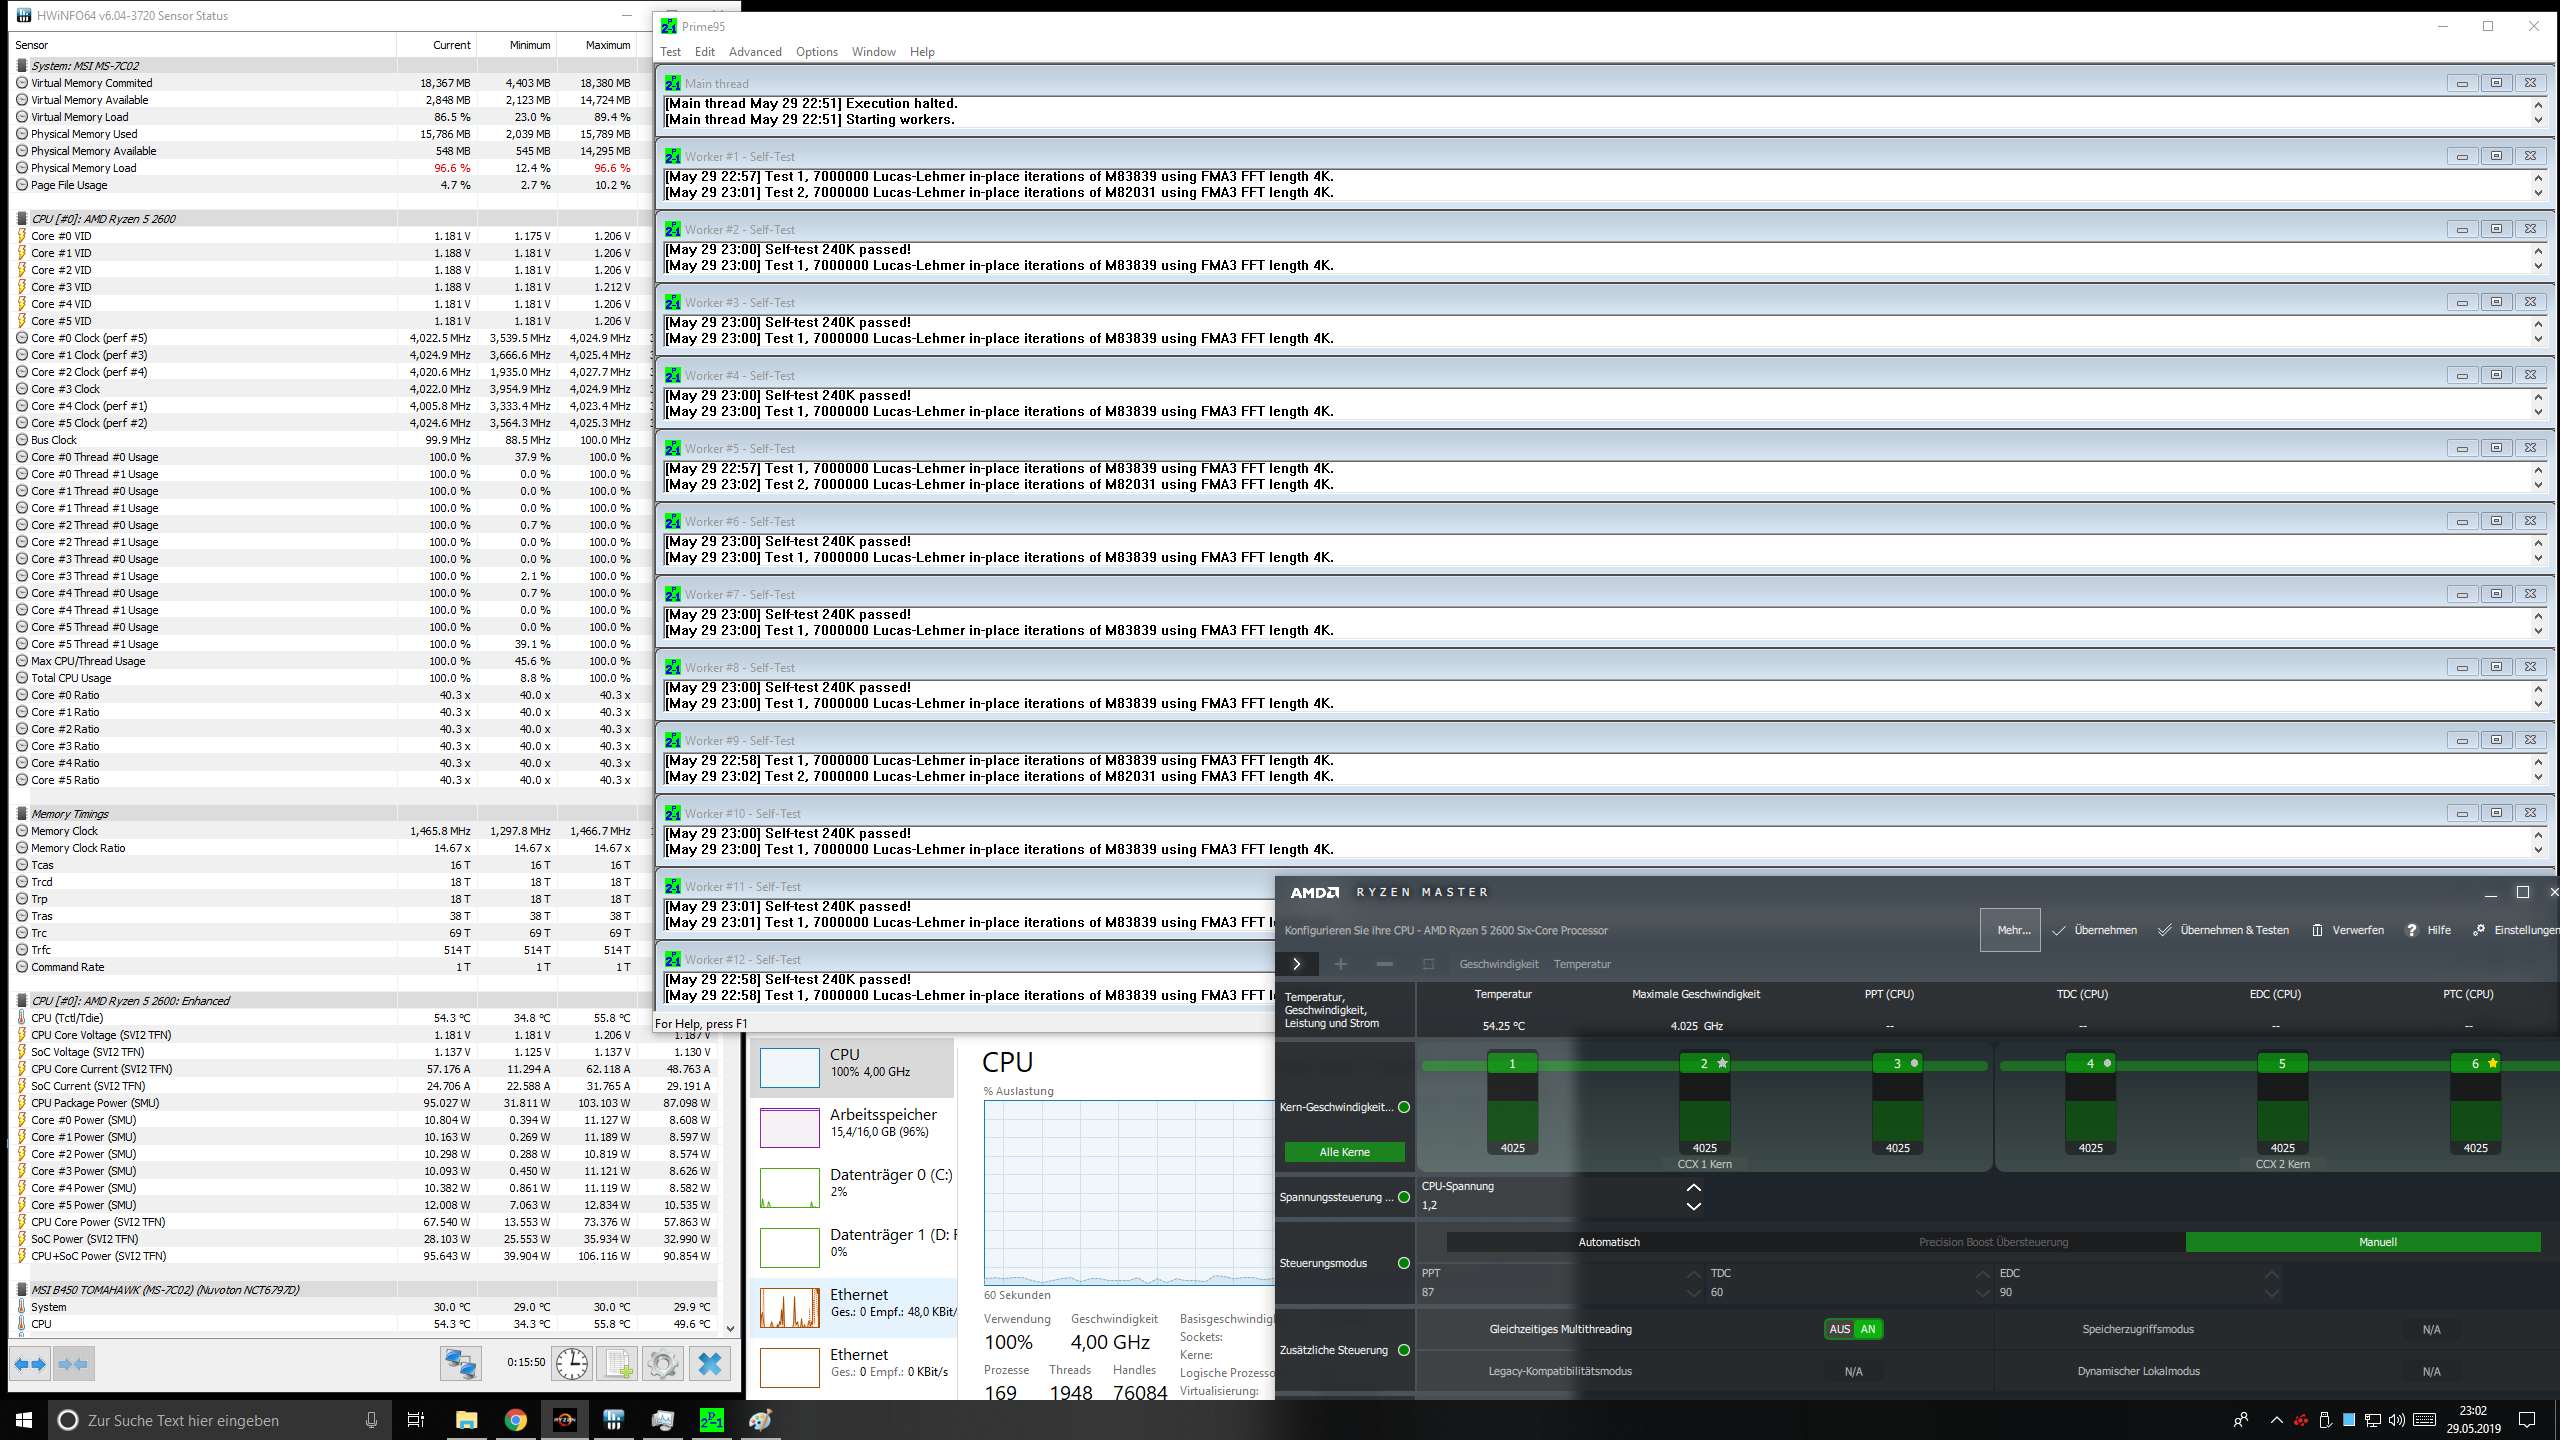Click HWiNFO collapse columns arrows icon
Viewport: 2560px width, 1440px height.
coord(72,1364)
